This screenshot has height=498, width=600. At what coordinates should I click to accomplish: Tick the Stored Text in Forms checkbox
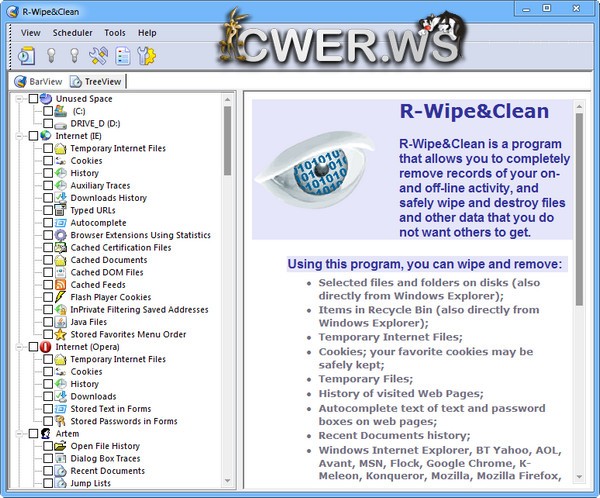coord(48,409)
